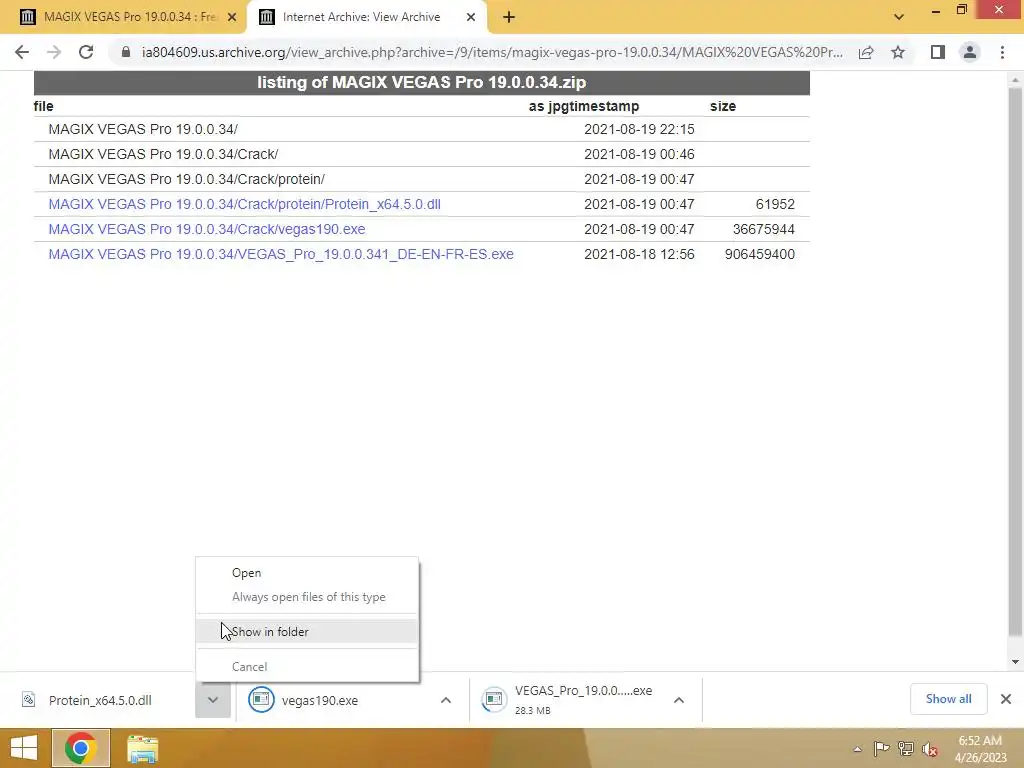Open the Crack/vegas190.exe link

[206, 229]
